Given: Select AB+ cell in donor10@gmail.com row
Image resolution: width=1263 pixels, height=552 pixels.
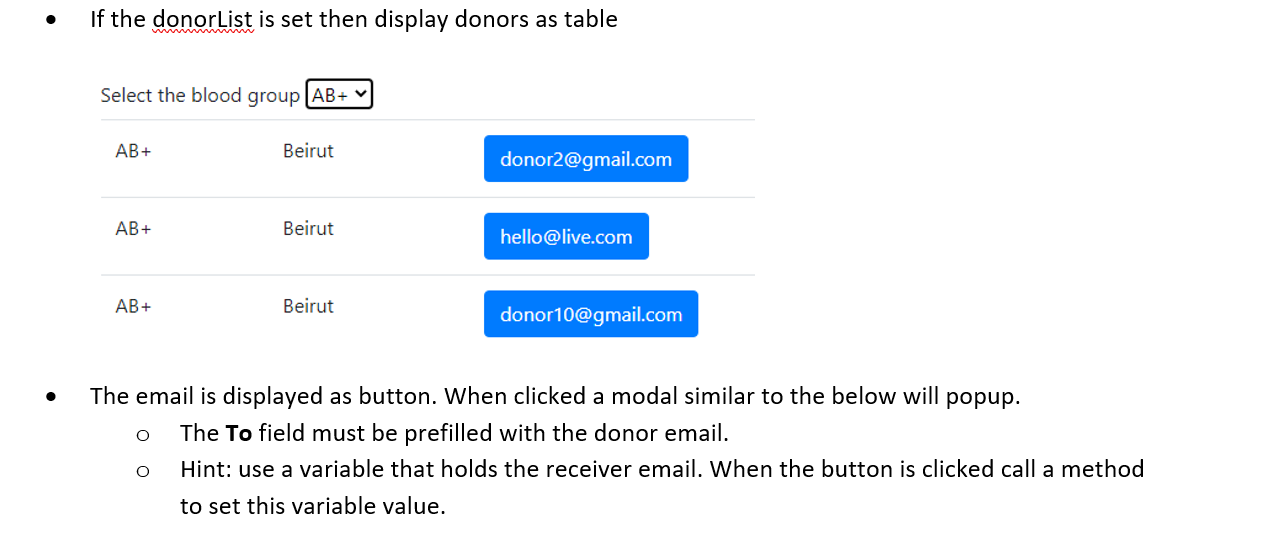Looking at the screenshot, I should coord(133,307).
